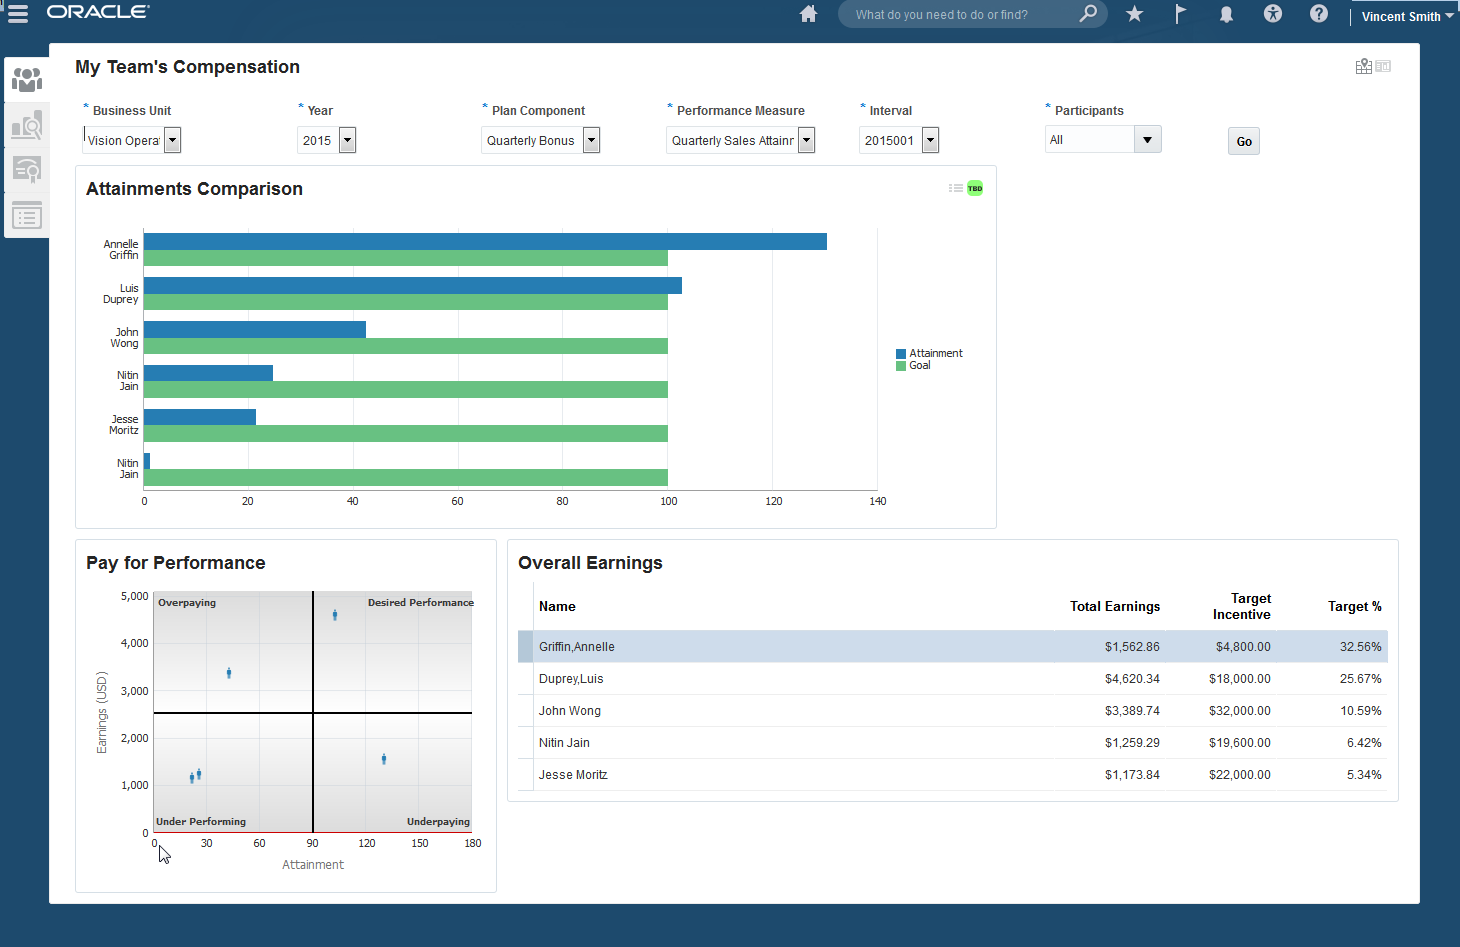Expand the Plan Component dropdown
Viewport: 1460px width, 947px height.
592,141
